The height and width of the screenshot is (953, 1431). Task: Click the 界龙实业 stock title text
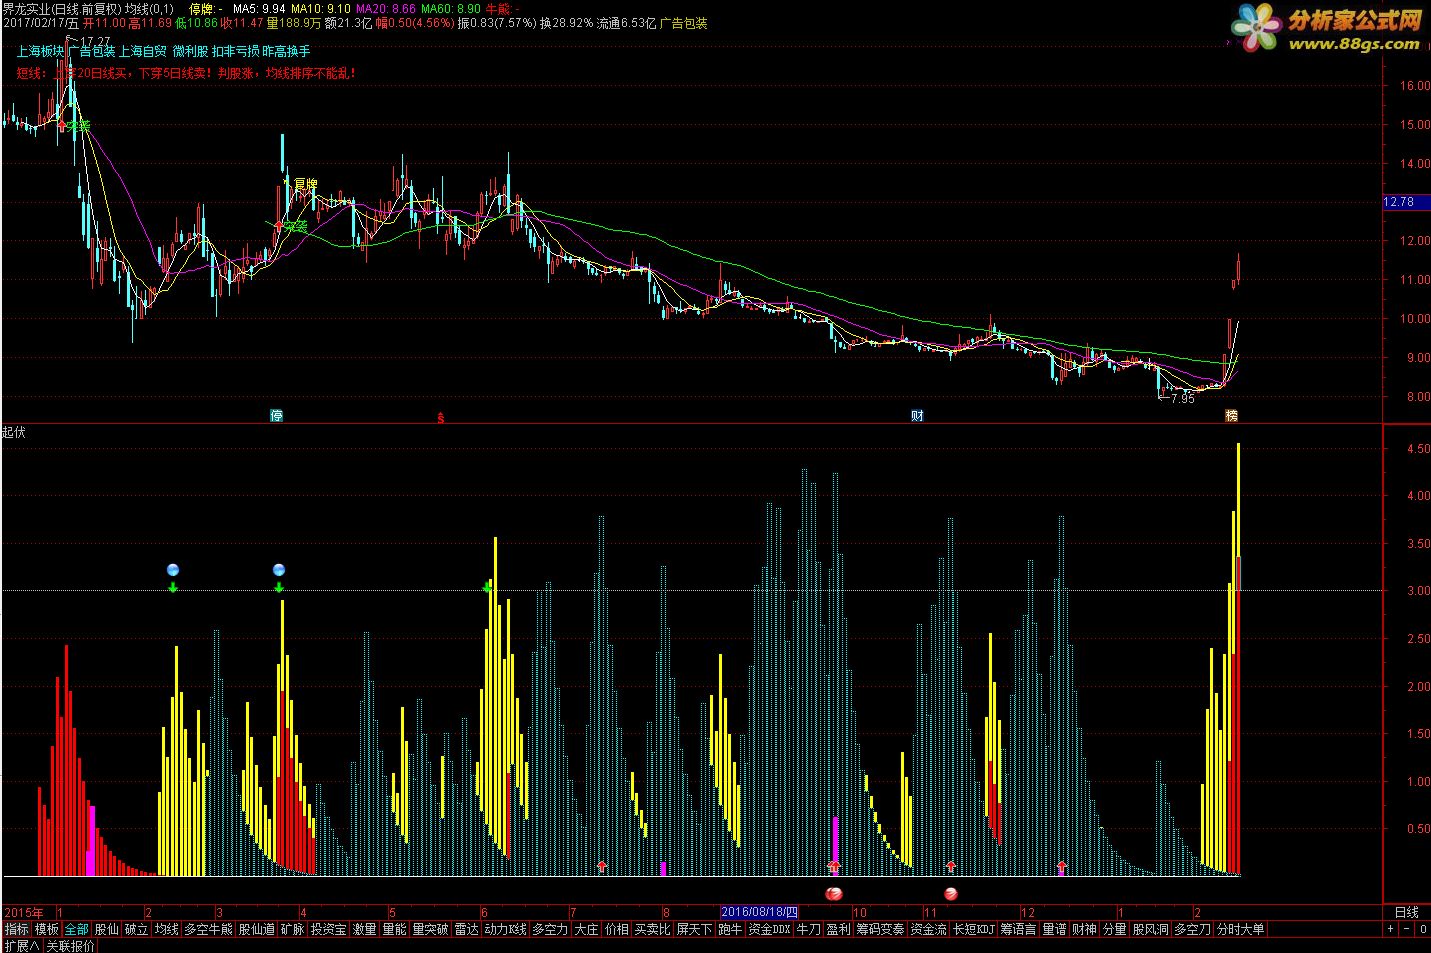pyautogui.click(x=27, y=8)
